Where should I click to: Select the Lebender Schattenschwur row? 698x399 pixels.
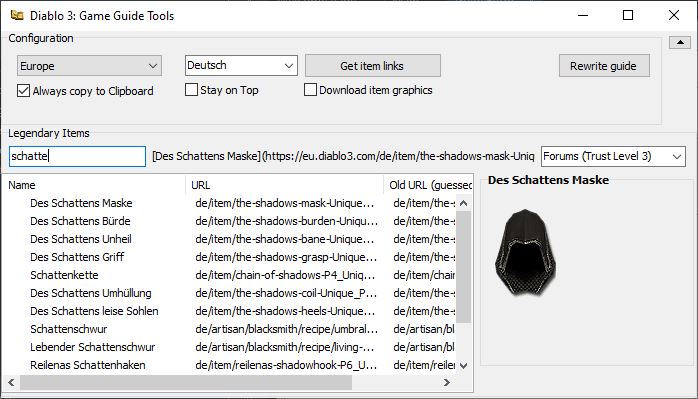coord(93,347)
